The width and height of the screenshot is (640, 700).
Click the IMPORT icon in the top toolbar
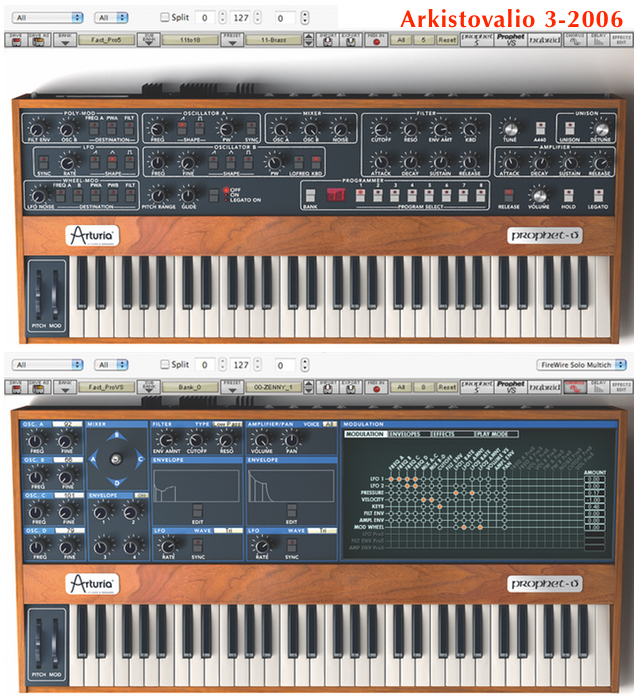328,40
